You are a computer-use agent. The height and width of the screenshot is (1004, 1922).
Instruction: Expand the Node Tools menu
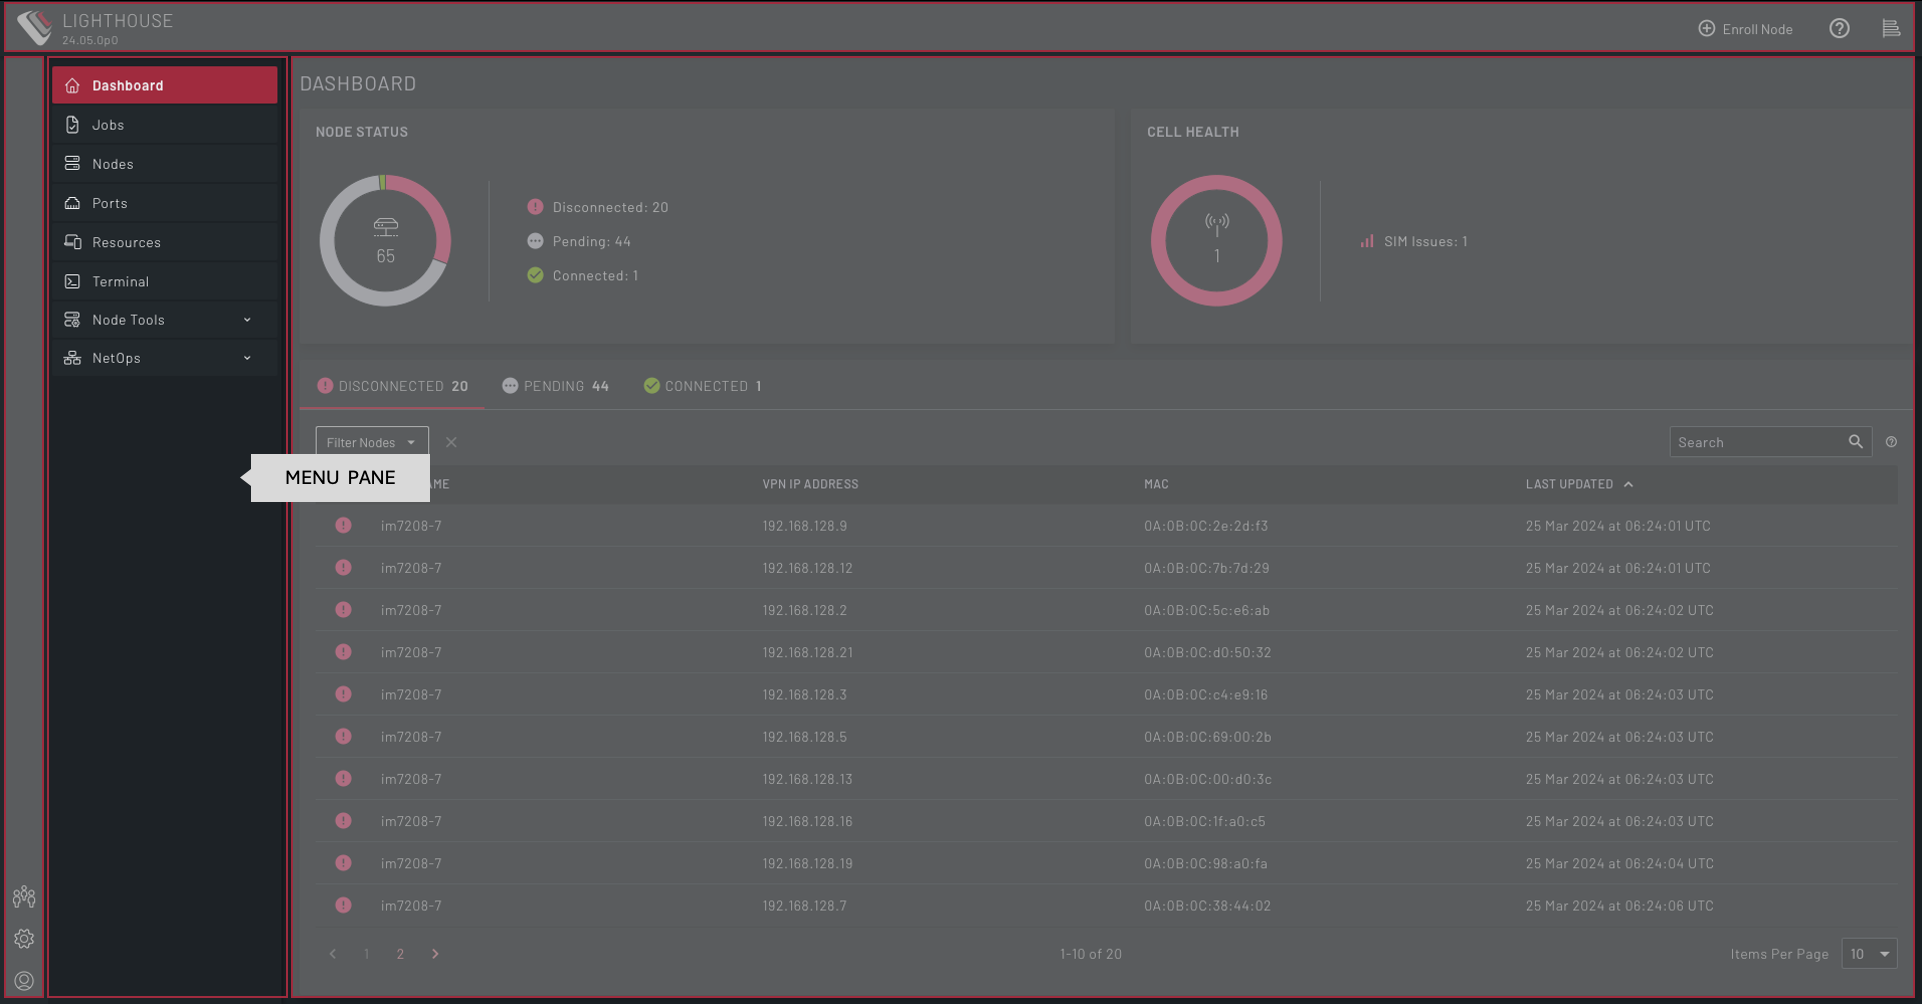coord(165,320)
